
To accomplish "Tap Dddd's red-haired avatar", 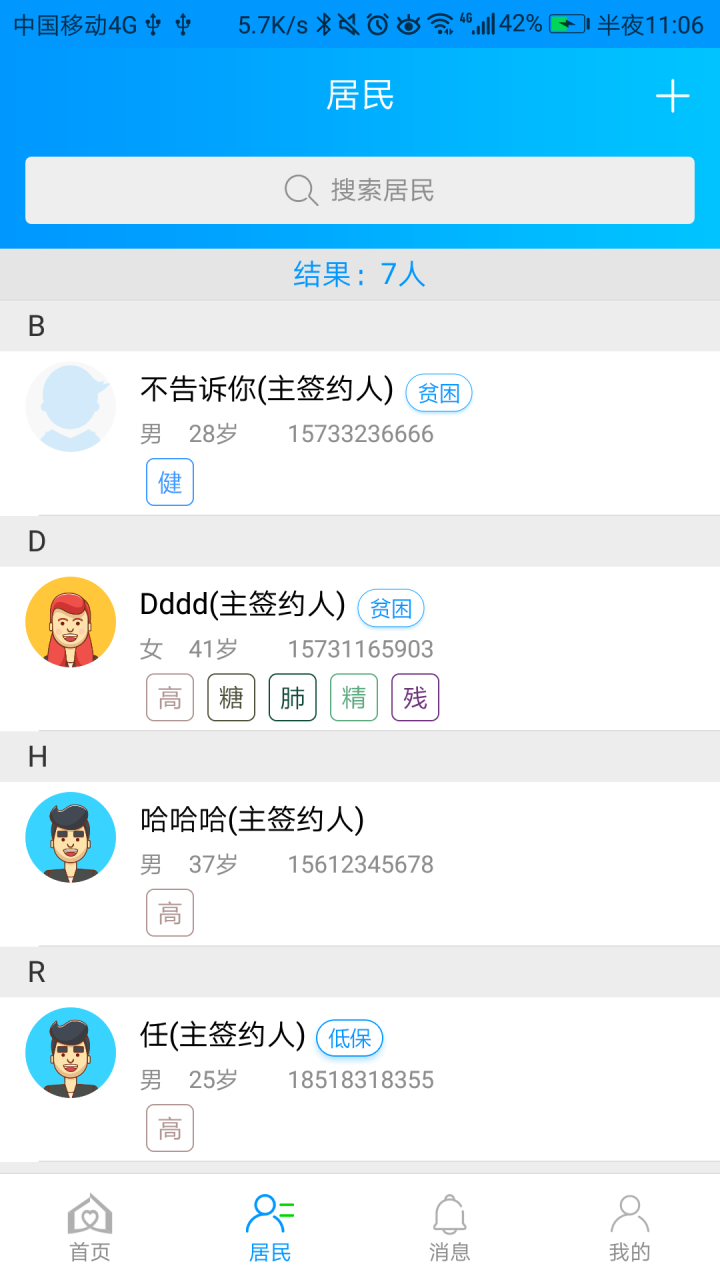I will pyautogui.click(x=70, y=621).
